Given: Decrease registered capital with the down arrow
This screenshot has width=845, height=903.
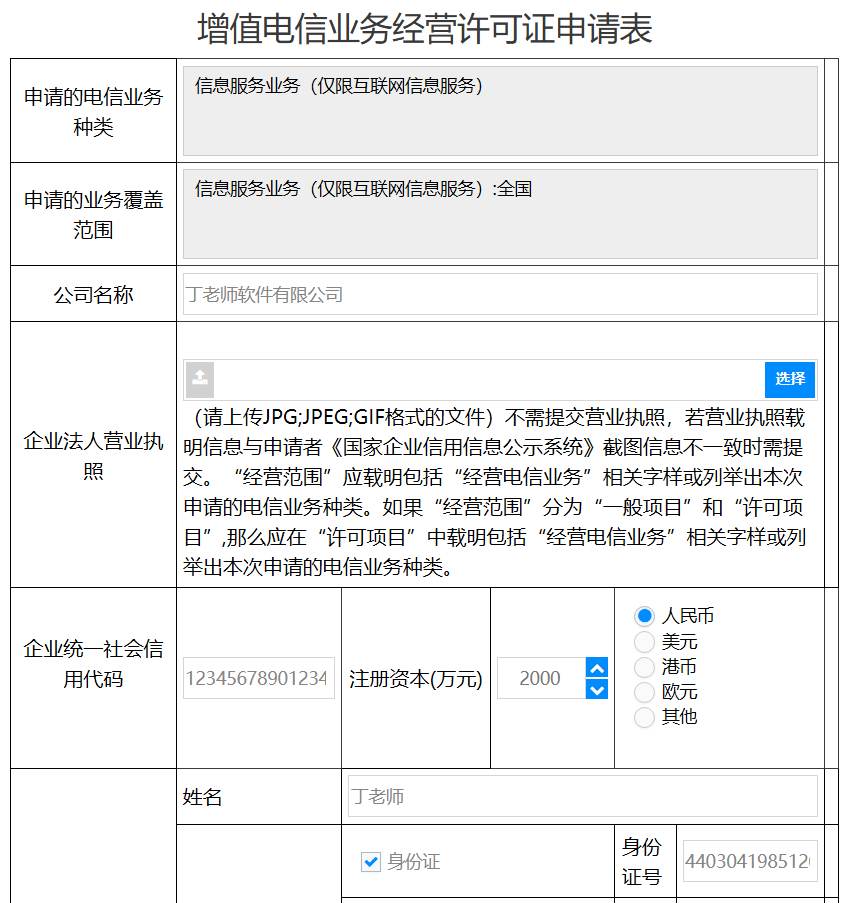Looking at the screenshot, I should pos(597,689).
